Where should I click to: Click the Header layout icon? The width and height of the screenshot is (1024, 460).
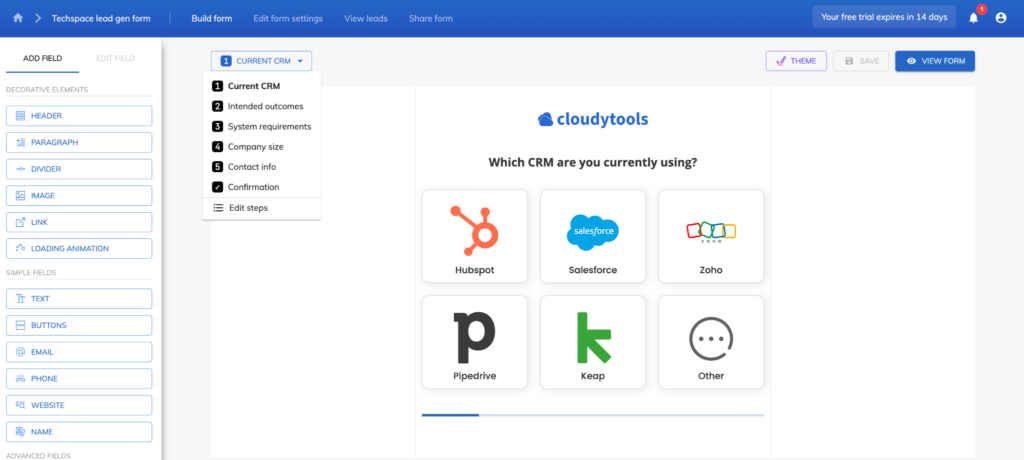(x=20, y=116)
